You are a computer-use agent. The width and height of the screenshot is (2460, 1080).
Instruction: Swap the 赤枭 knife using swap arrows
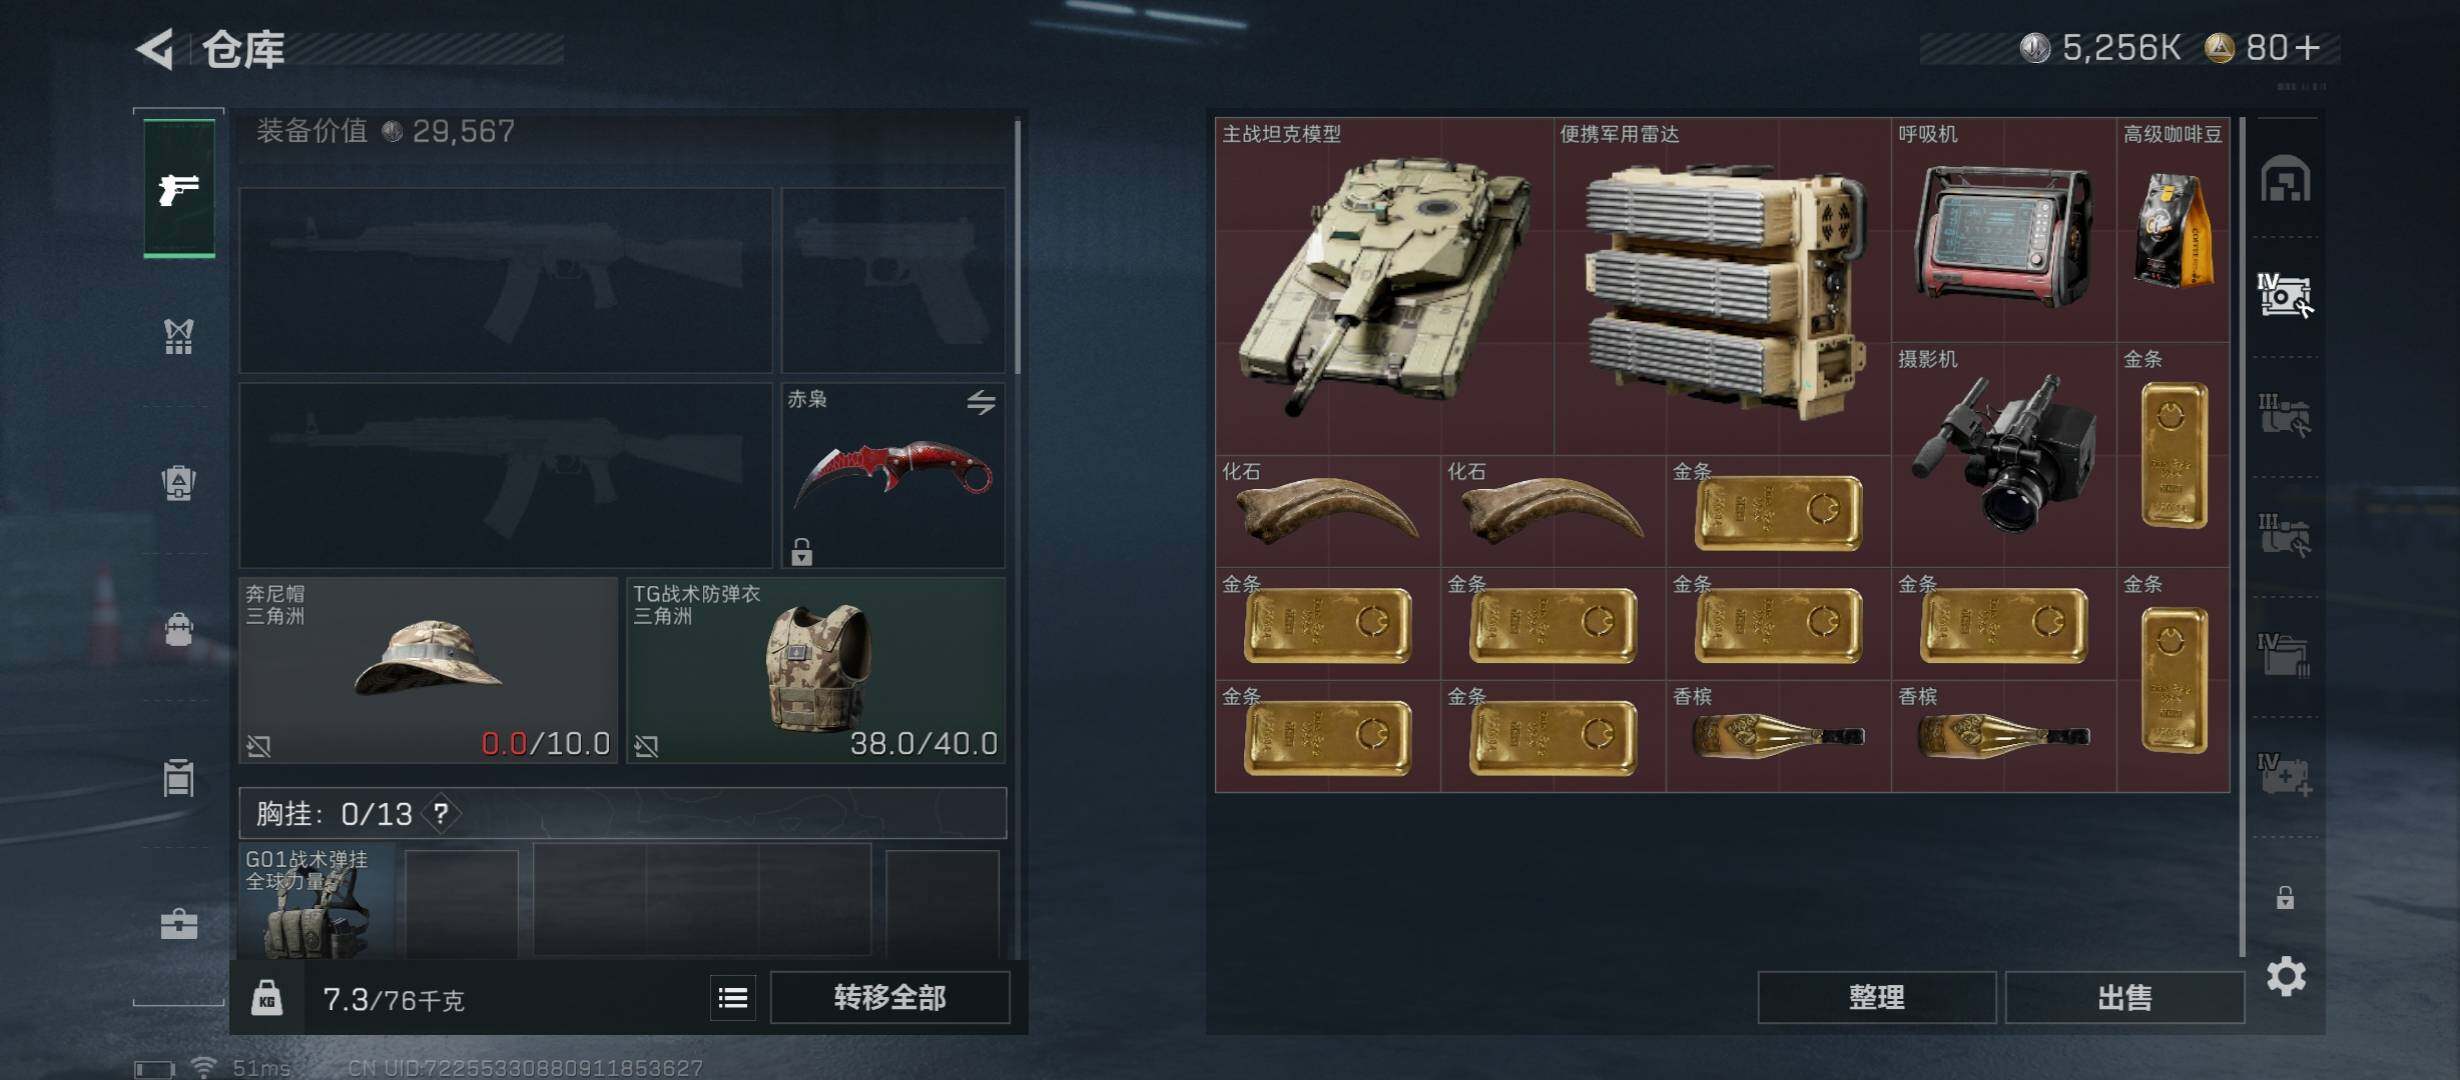981,402
